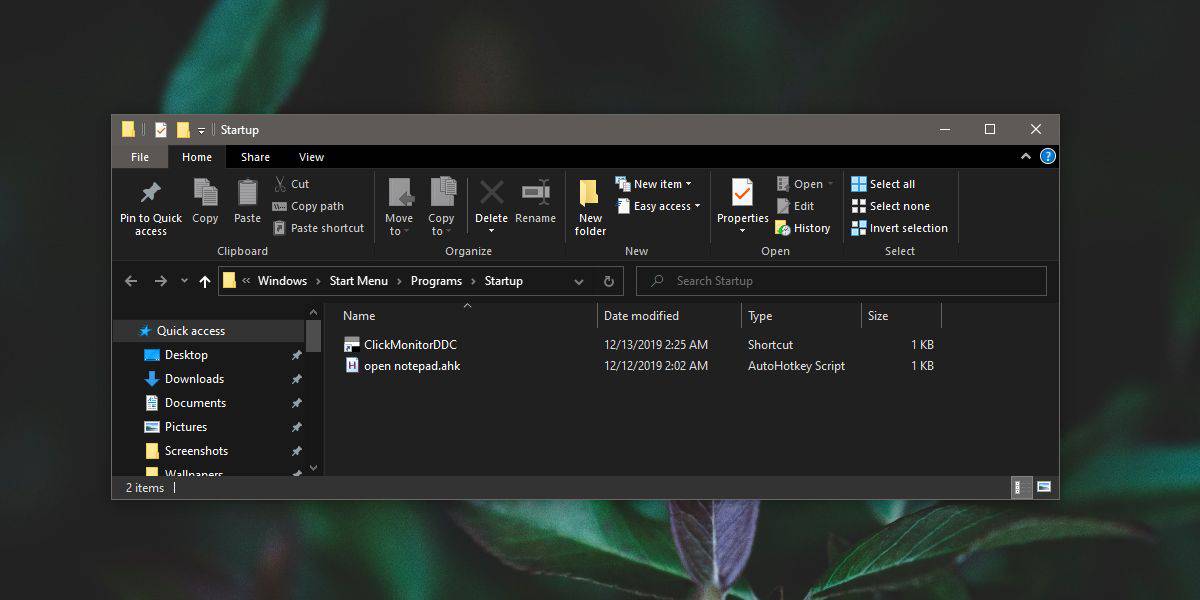Open Screenshots folder in the navigation pane
Viewport: 1200px width, 600px height.
pos(196,451)
